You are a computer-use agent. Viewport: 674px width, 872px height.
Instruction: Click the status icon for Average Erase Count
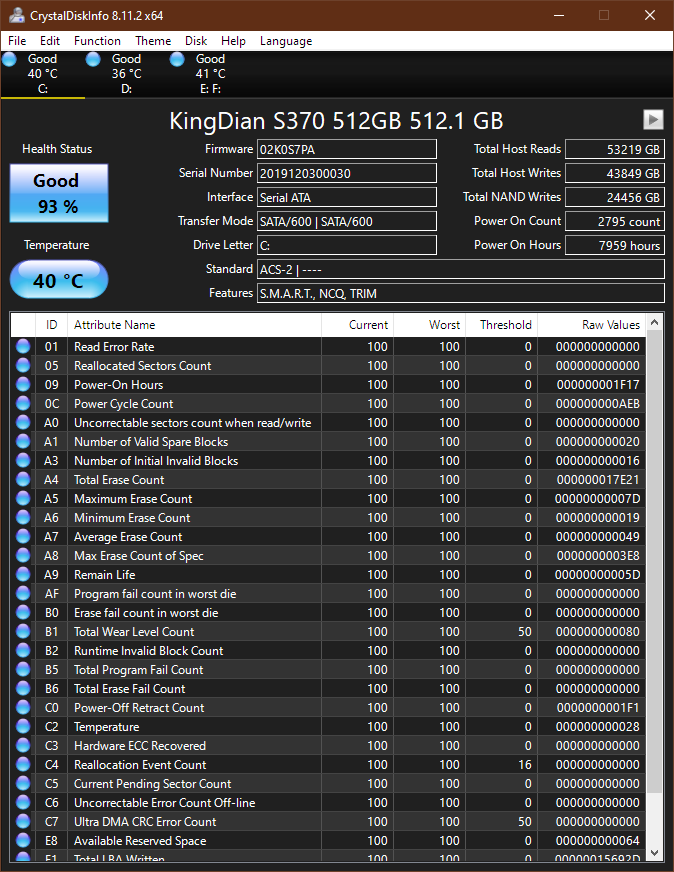(23, 537)
